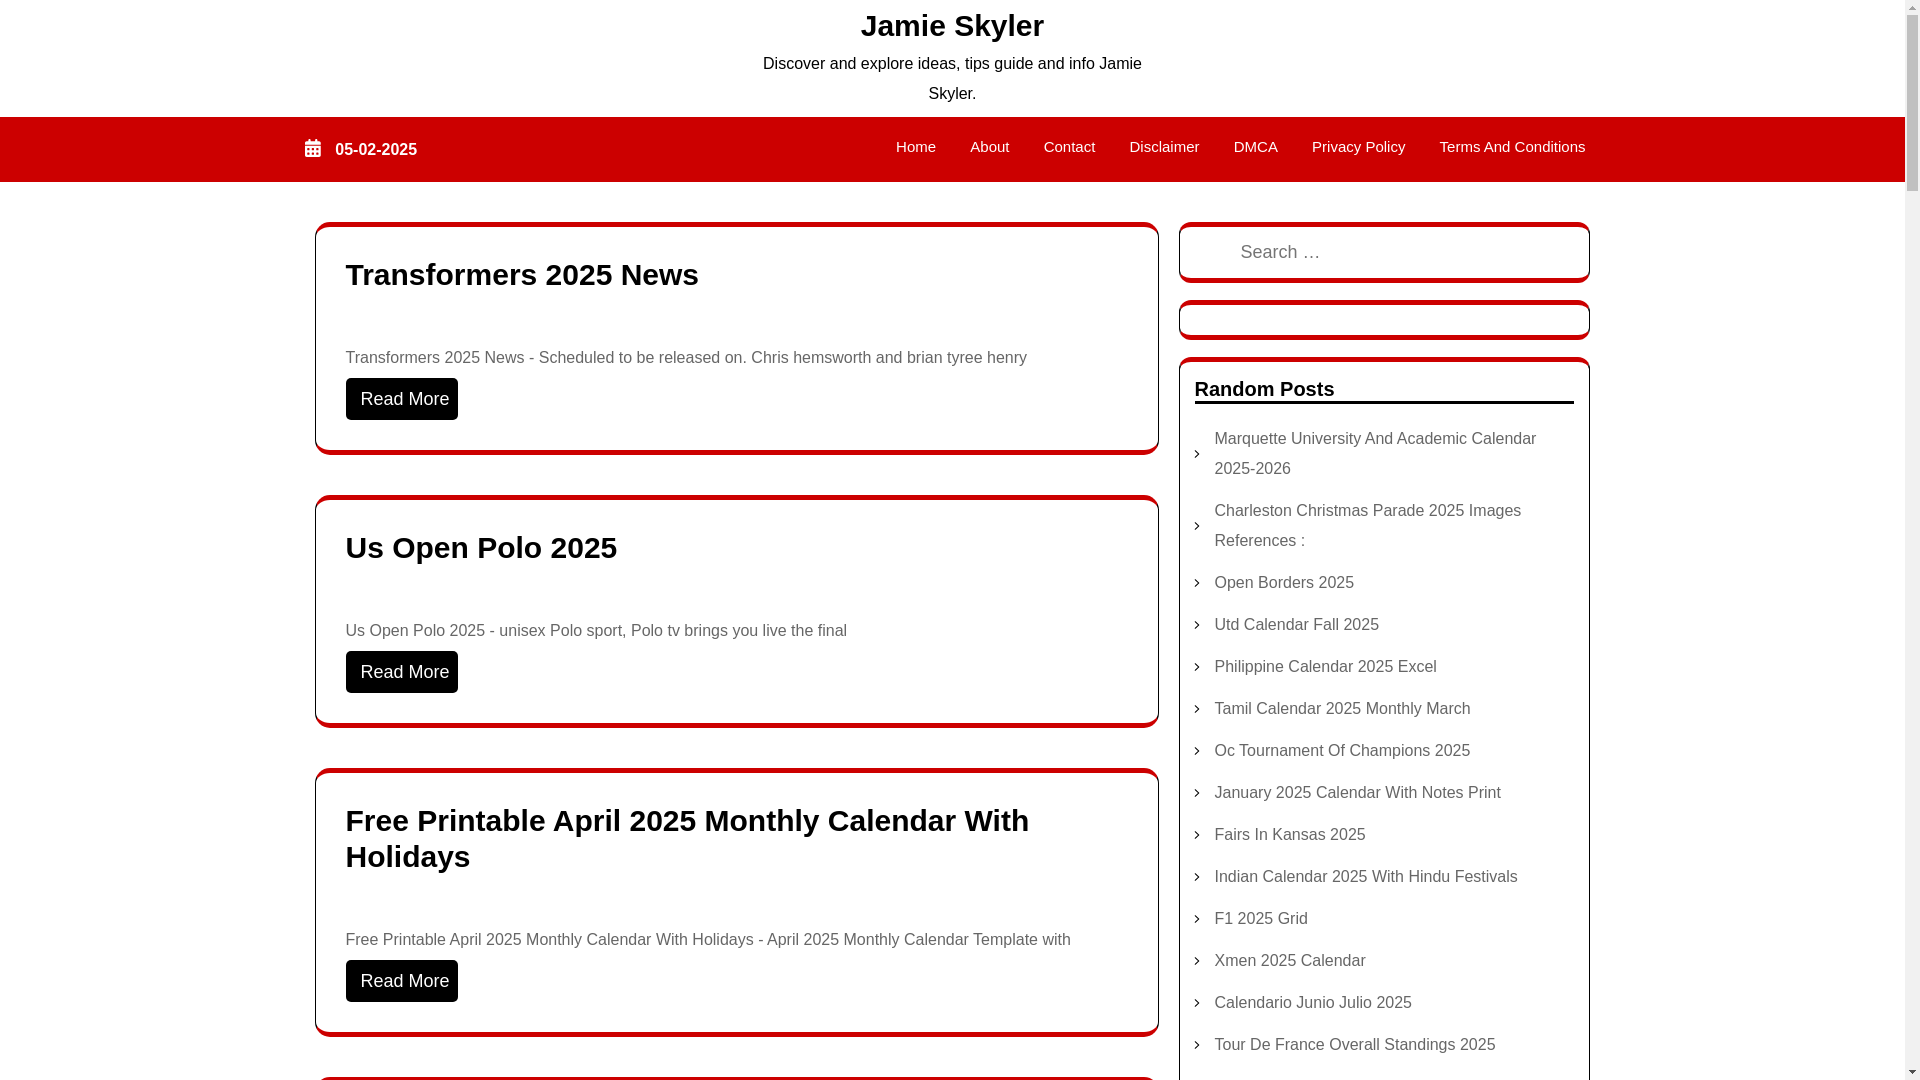
Task: Open Terms And Conditions
Action: [x=1511, y=147]
